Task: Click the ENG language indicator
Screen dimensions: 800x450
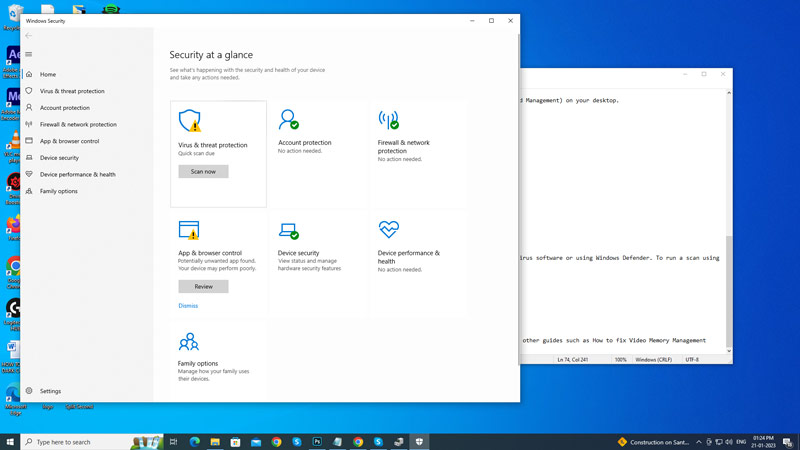Action: point(741,442)
